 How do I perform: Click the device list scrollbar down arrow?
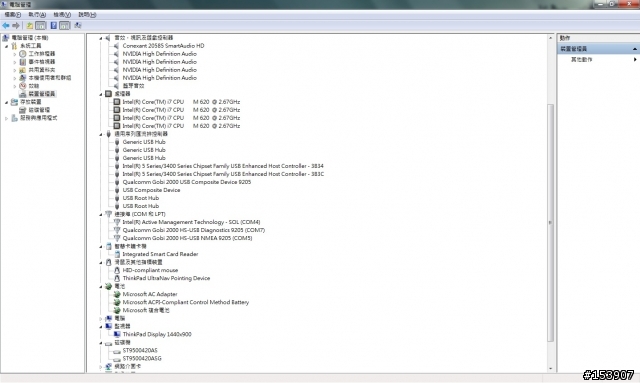pos(550,369)
